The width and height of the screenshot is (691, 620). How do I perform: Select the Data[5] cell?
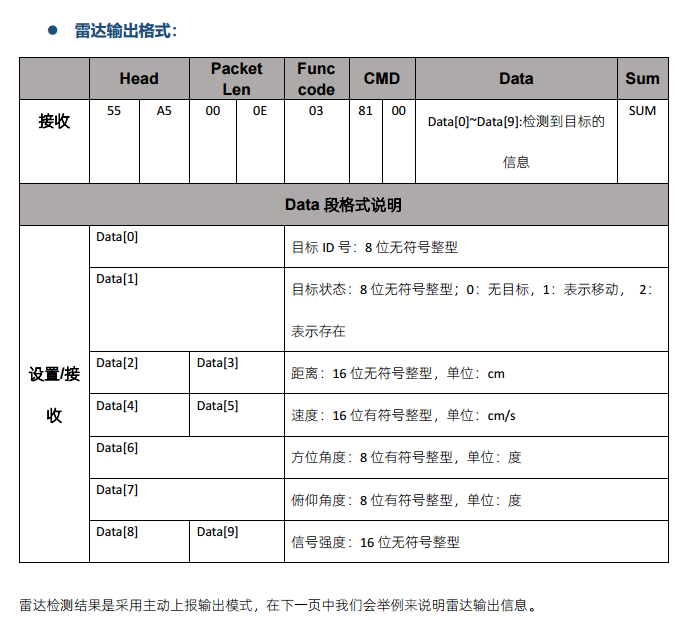tap(217, 406)
